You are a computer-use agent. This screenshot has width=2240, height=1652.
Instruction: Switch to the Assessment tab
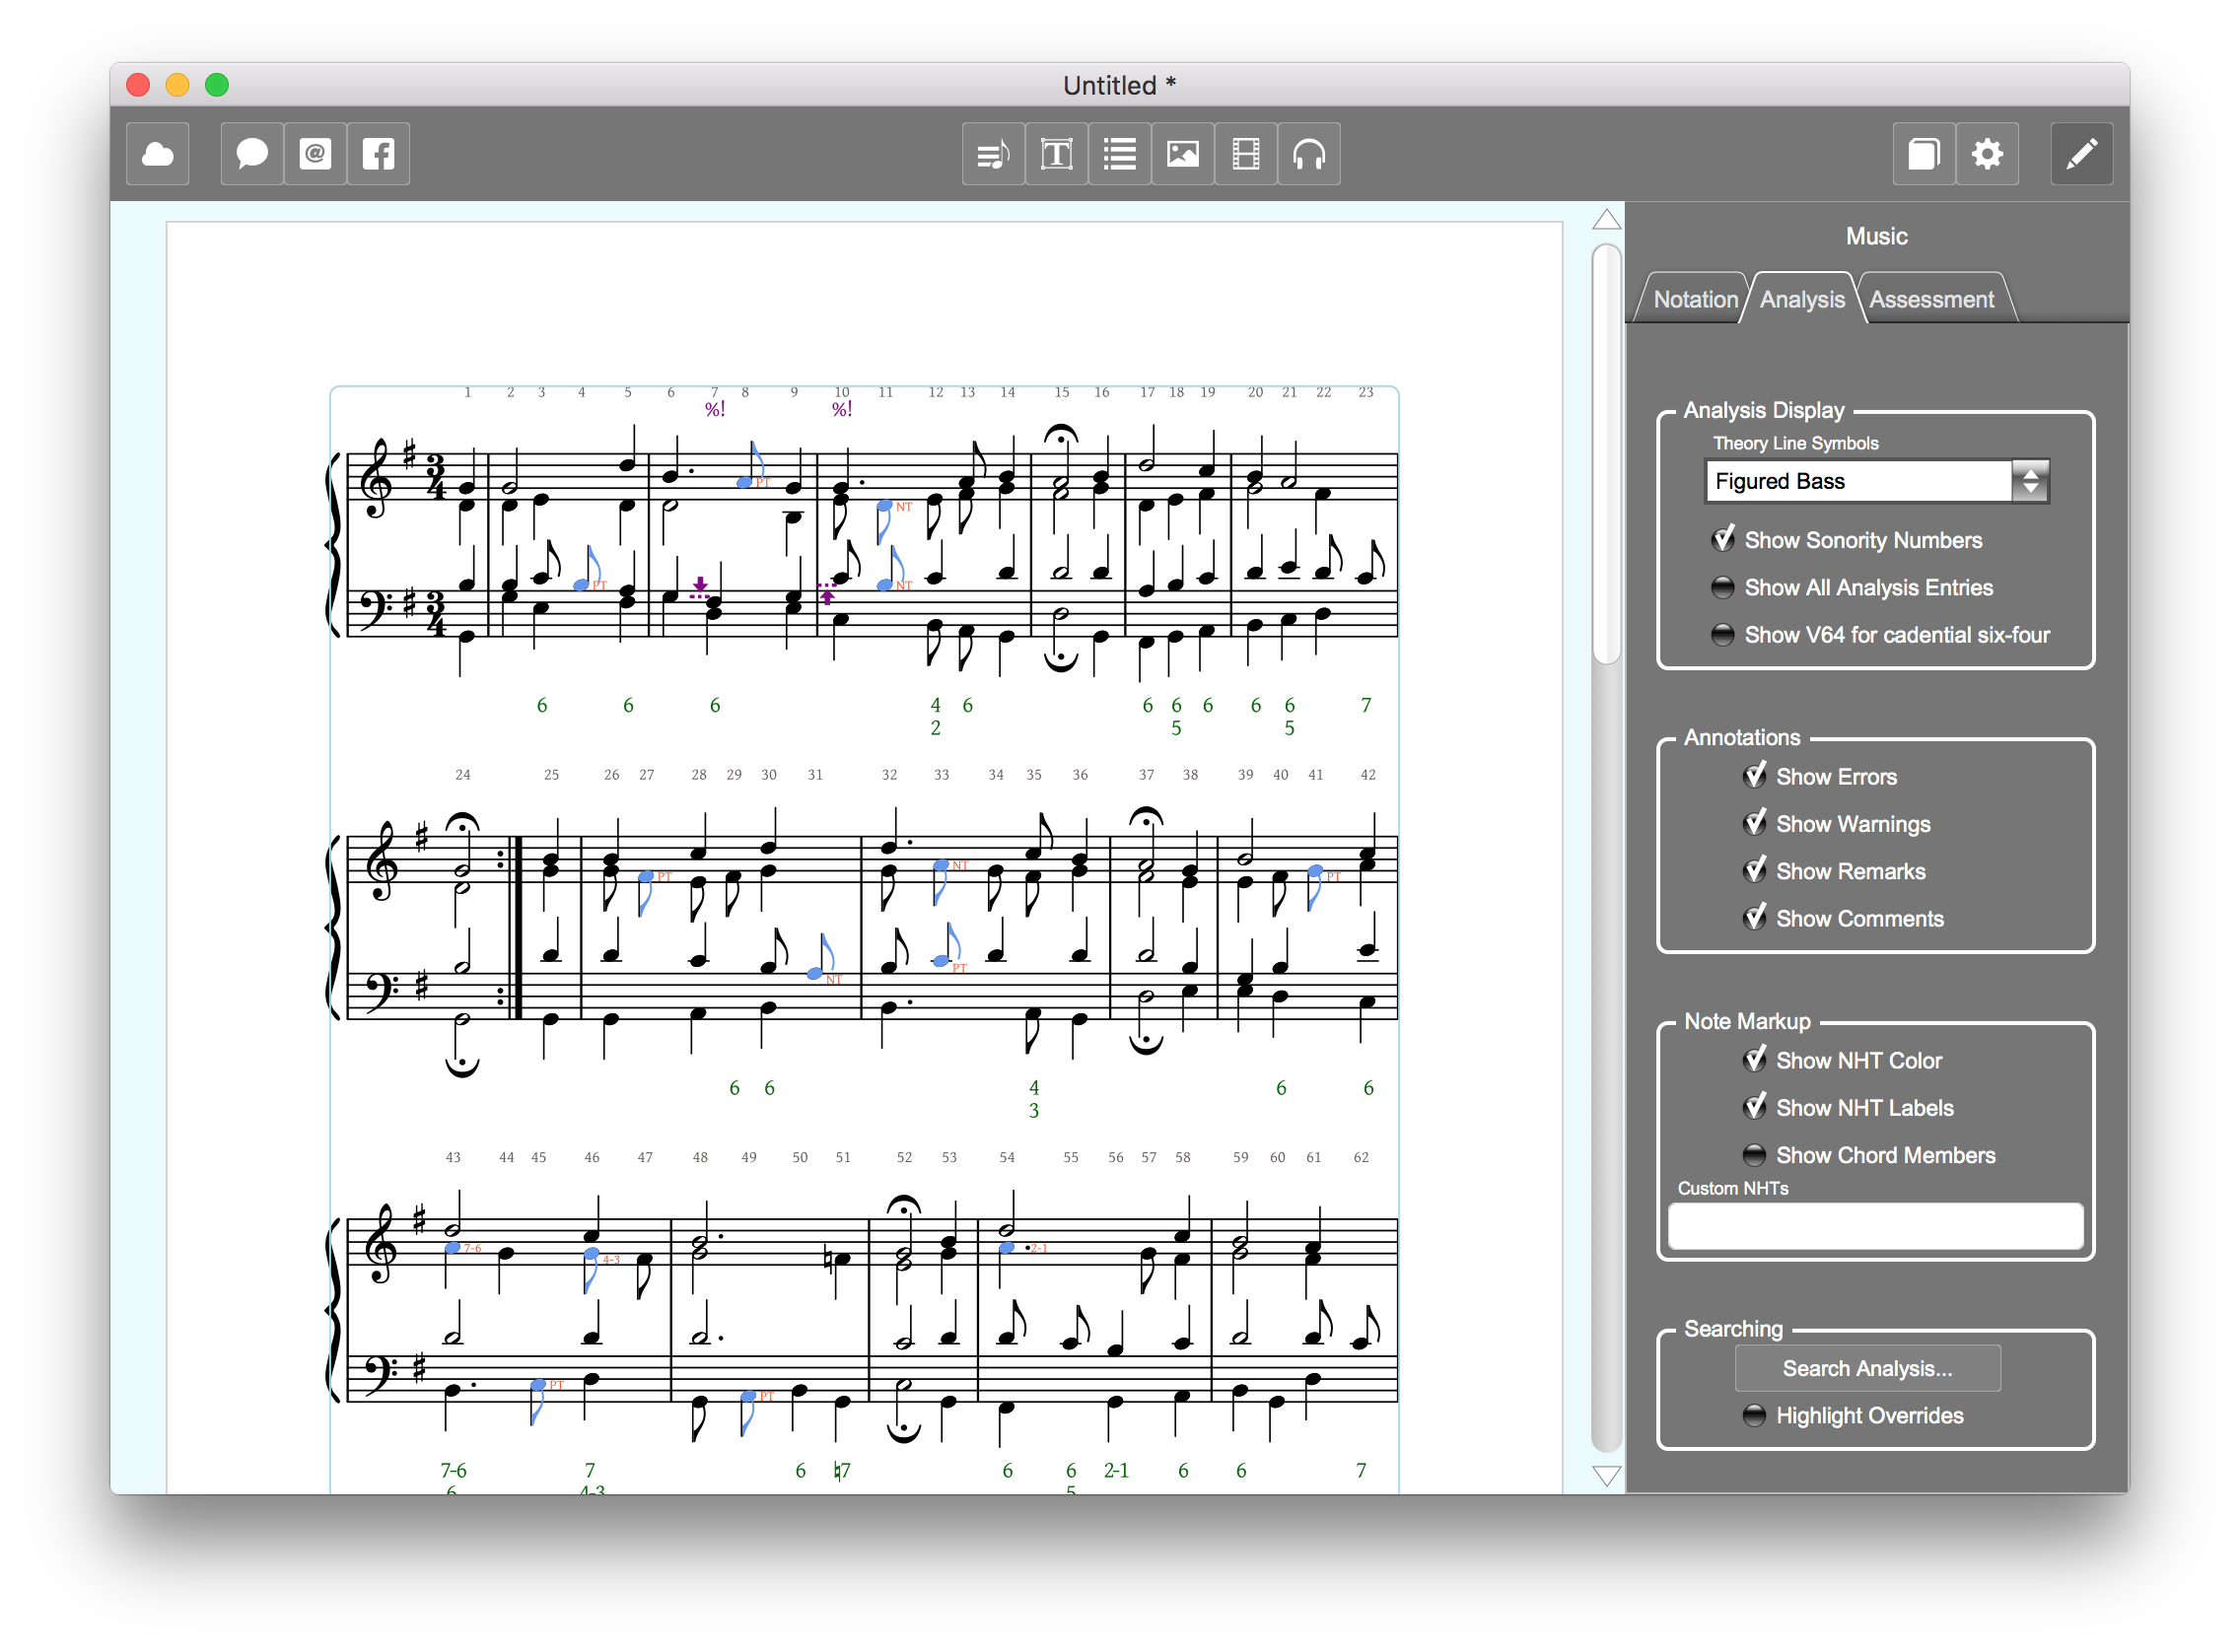1930,300
